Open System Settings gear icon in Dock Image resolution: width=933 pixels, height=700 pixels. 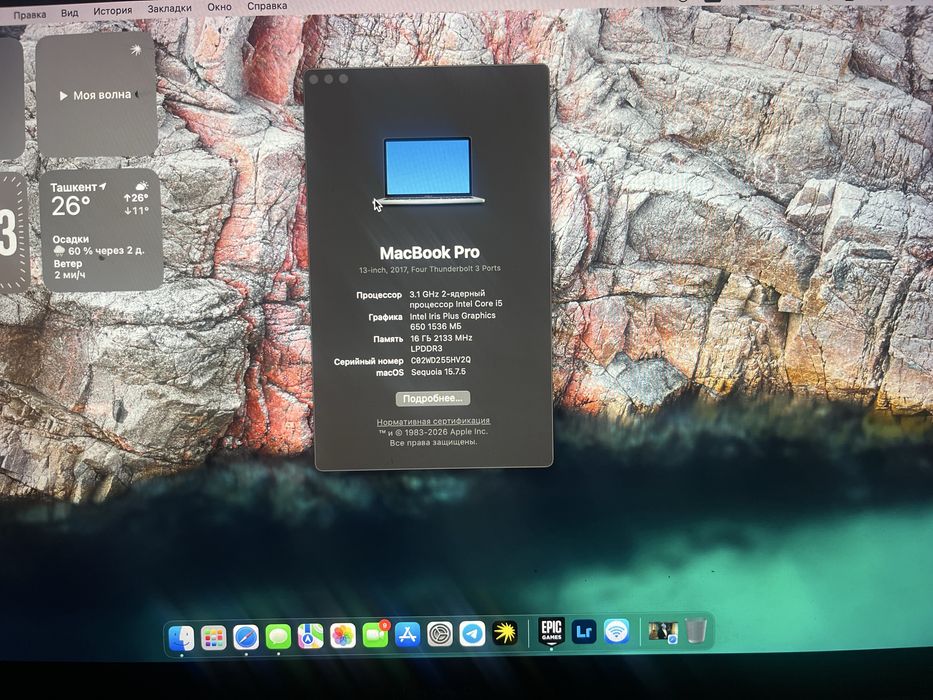point(440,634)
